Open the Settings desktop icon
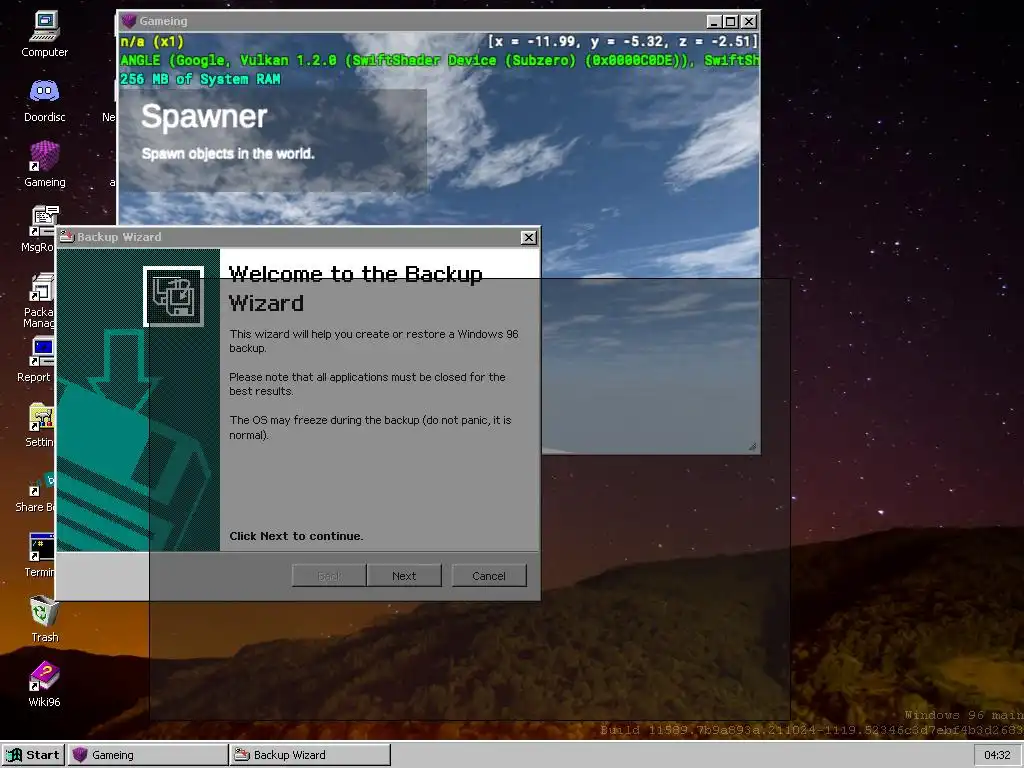 tap(40, 424)
